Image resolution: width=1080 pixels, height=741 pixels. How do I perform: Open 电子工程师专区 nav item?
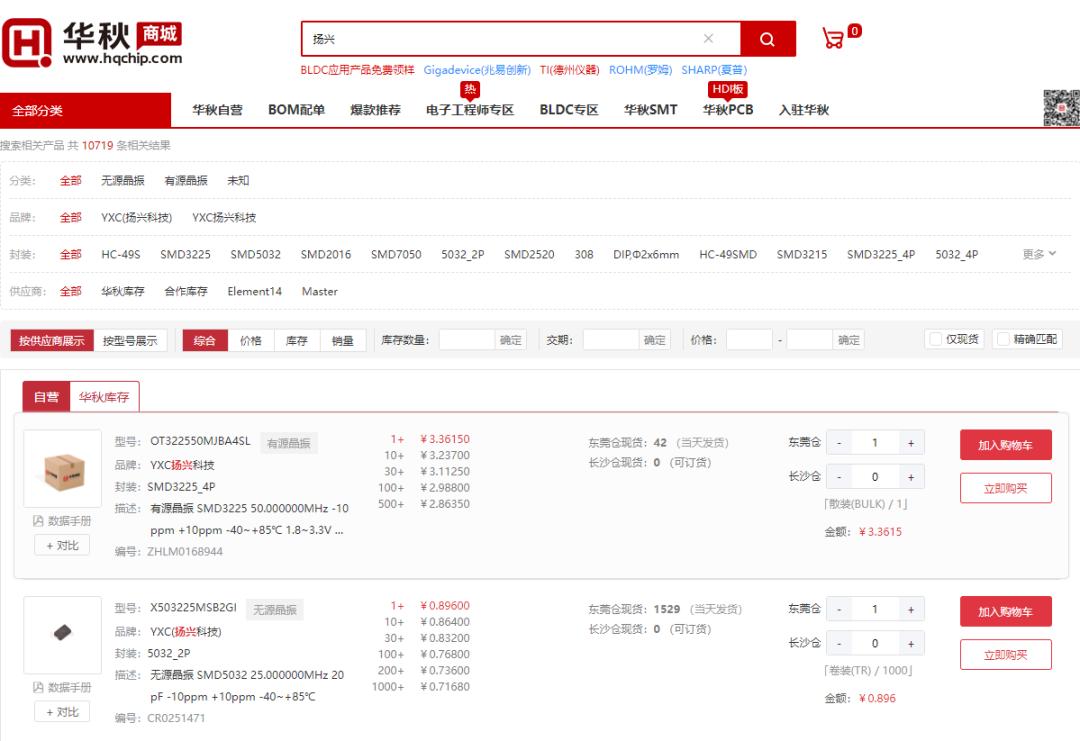coord(470,110)
